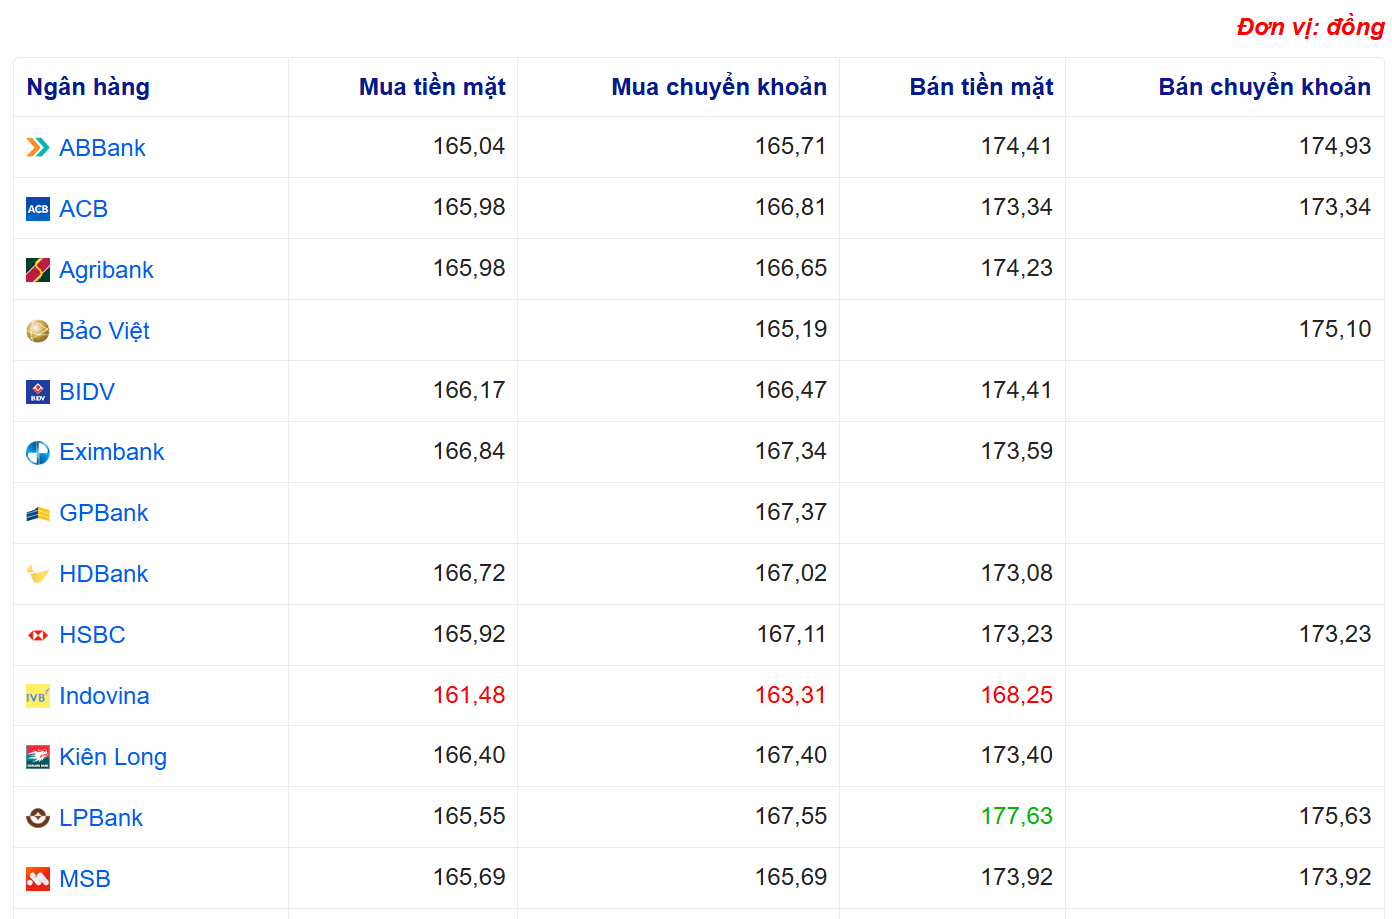Open the Eximbank link
The height and width of the screenshot is (919, 1392).
[x=111, y=452]
